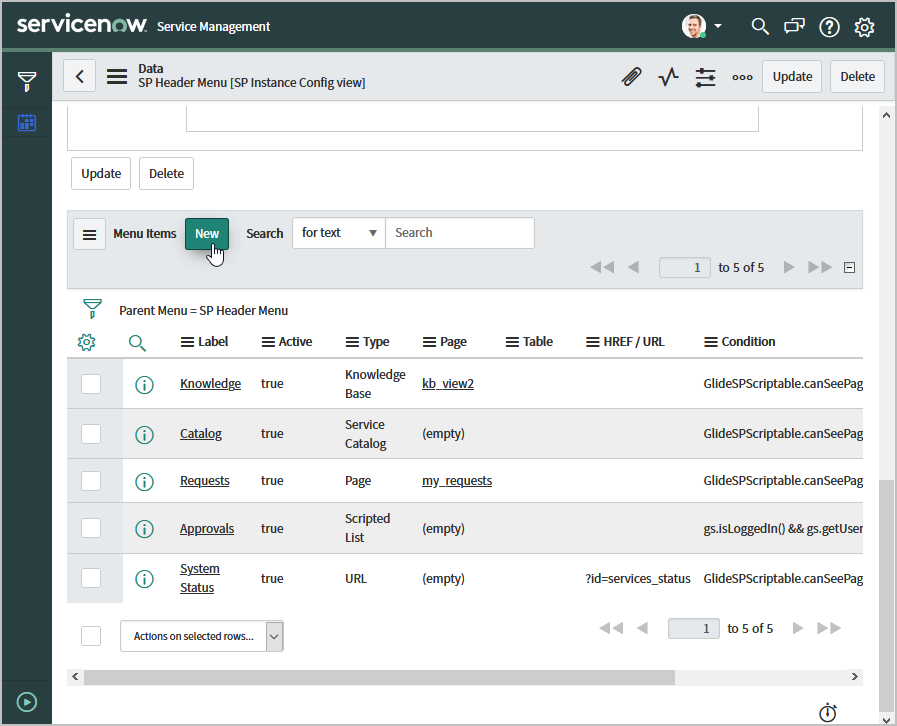Open the Approvals menu item link

[207, 529]
